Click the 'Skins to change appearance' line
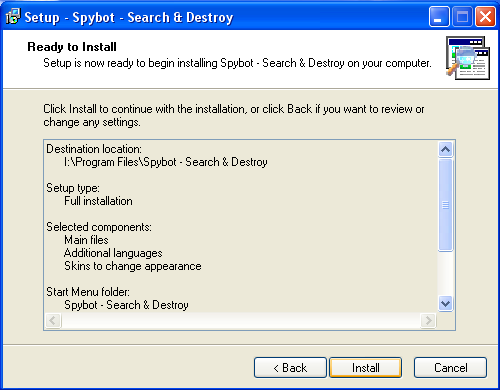500x390 pixels. pos(133,266)
